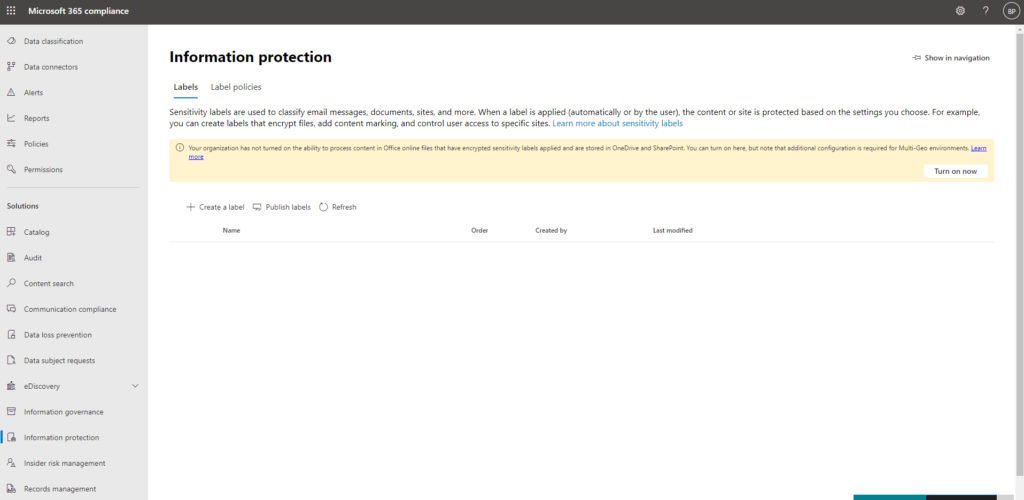Click Show in navigation text
The image size is (1024, 500).
[x=957, y=58]
